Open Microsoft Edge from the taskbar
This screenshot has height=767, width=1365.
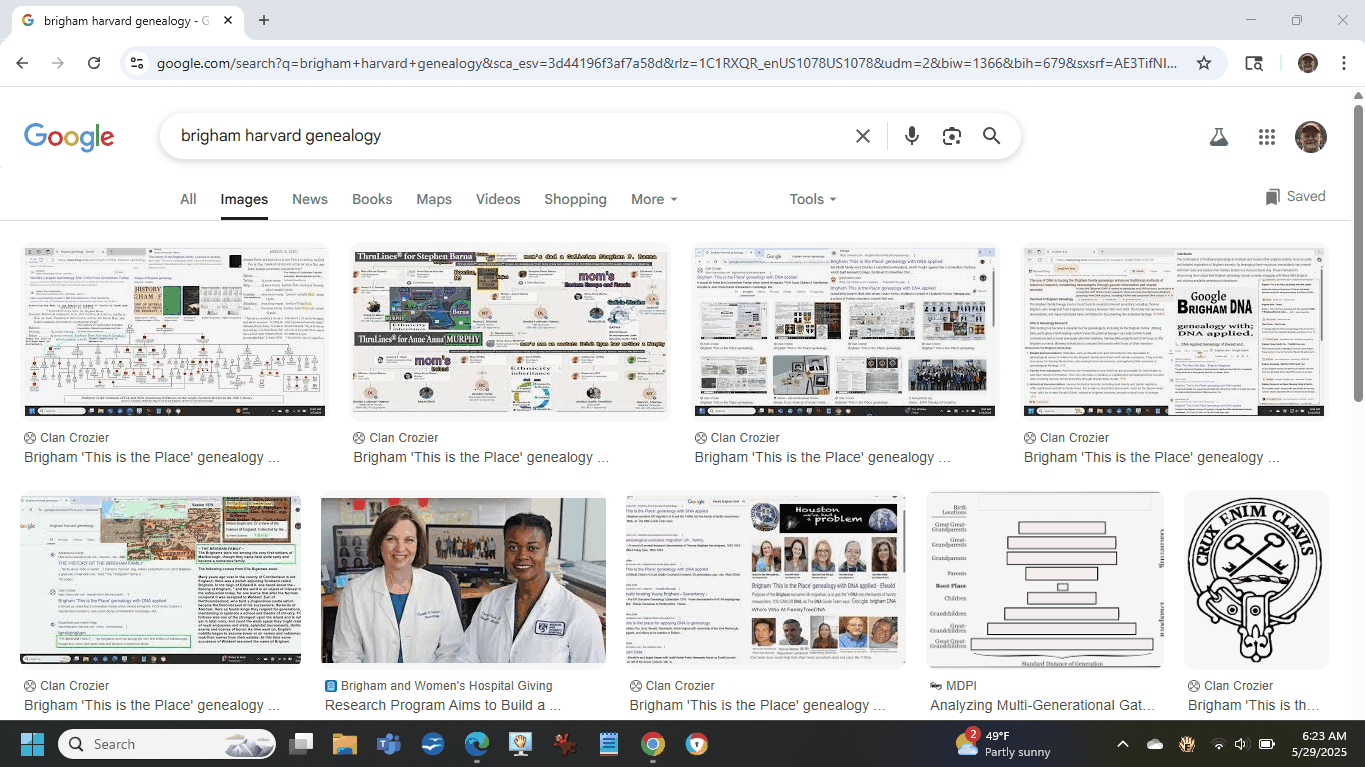pos(477,744)
